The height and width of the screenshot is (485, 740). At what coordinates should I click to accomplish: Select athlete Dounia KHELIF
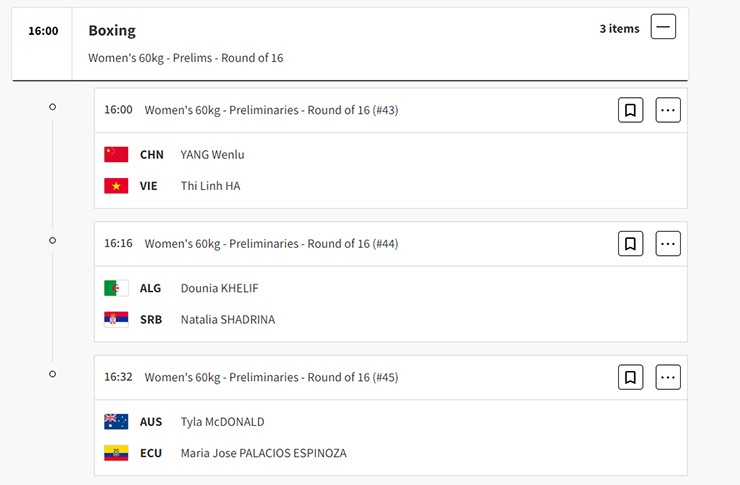coord(220,288)
